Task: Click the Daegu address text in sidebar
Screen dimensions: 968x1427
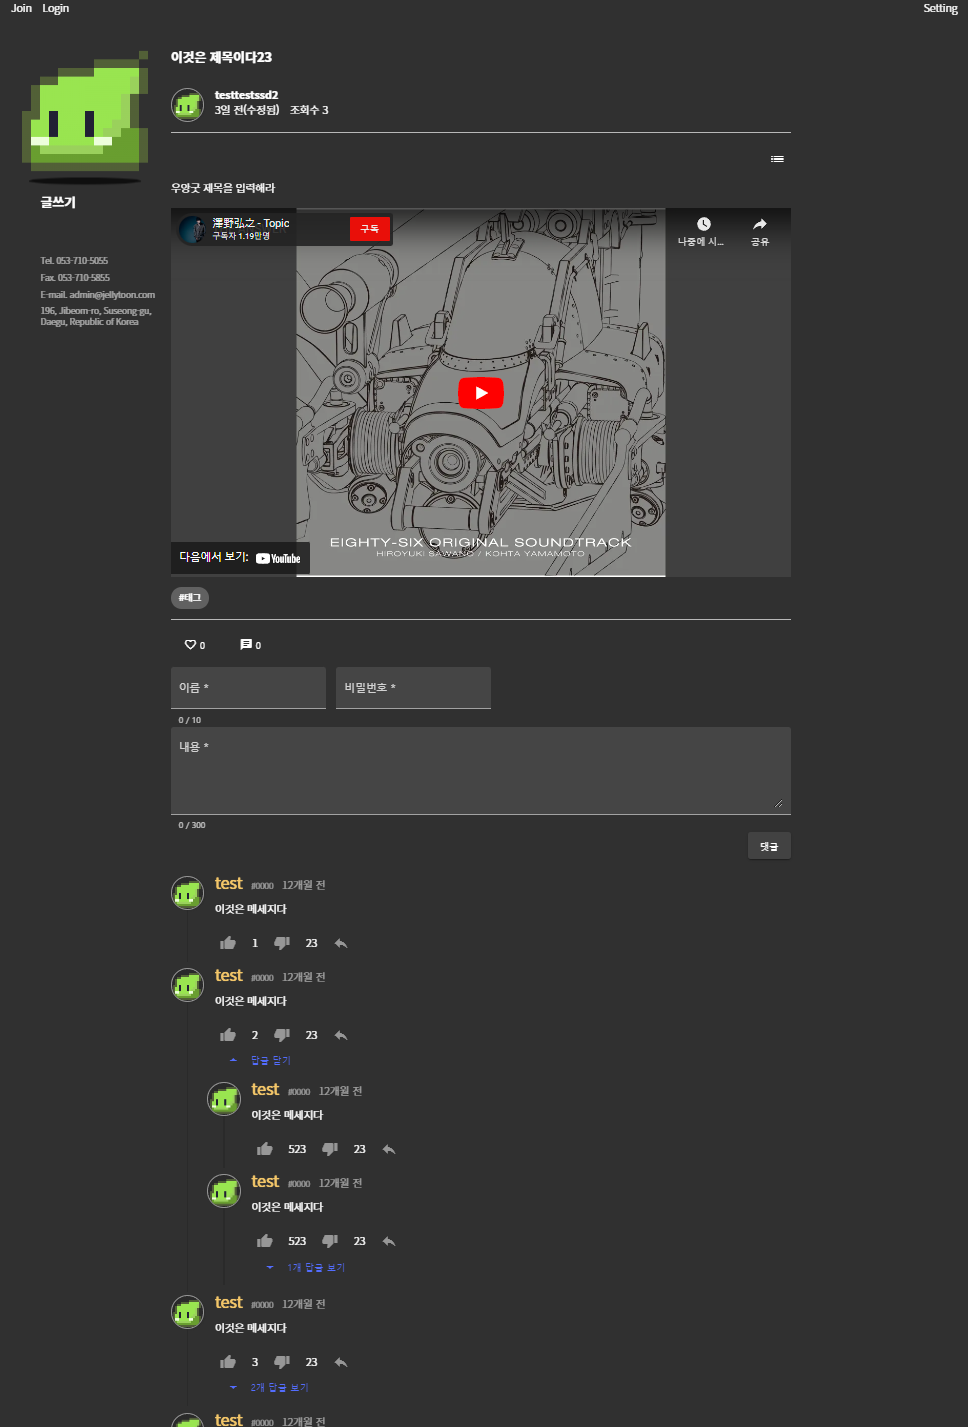Action: tap(96, 316)
